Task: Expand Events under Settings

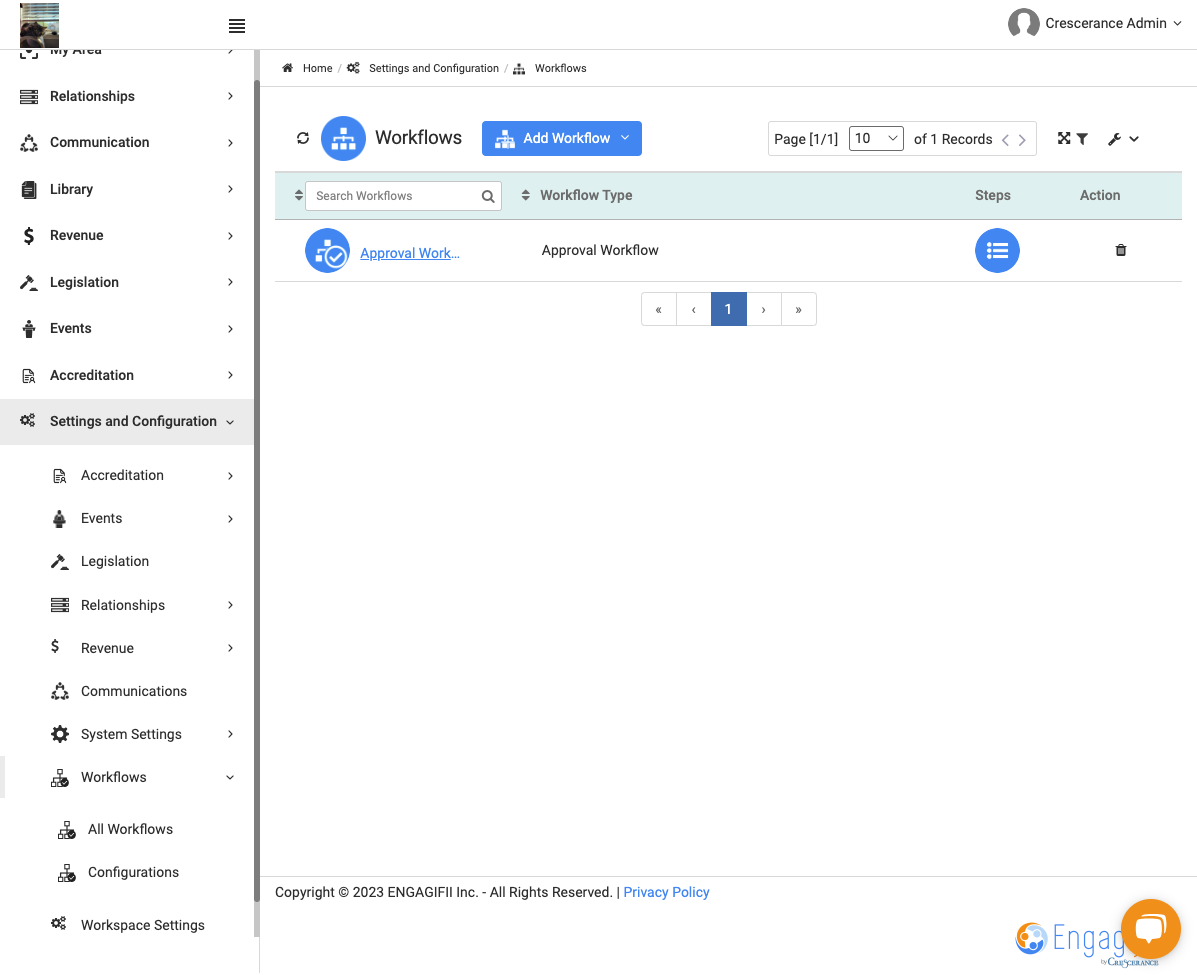Action: (x=142, y=518)
